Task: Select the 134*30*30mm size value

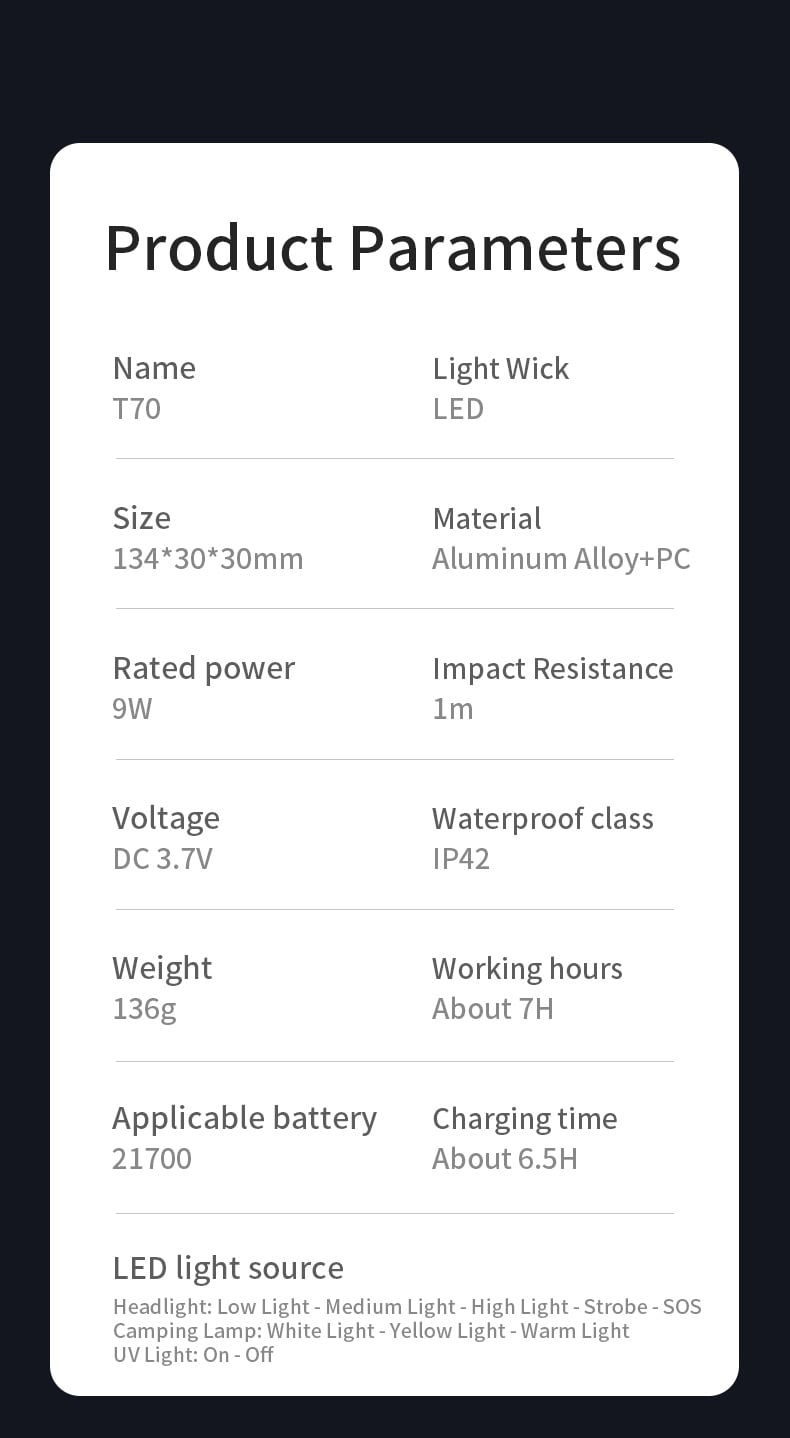Action: click(208, 558)
